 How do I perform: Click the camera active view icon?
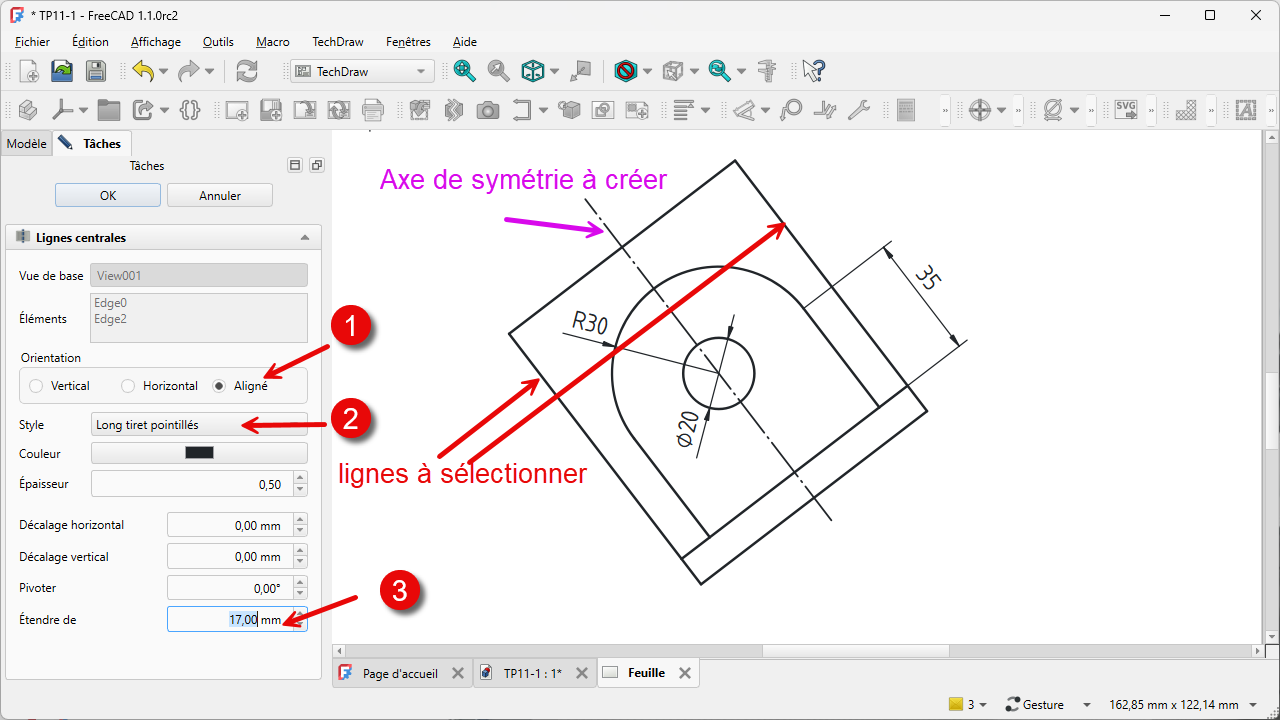[487, 110]
